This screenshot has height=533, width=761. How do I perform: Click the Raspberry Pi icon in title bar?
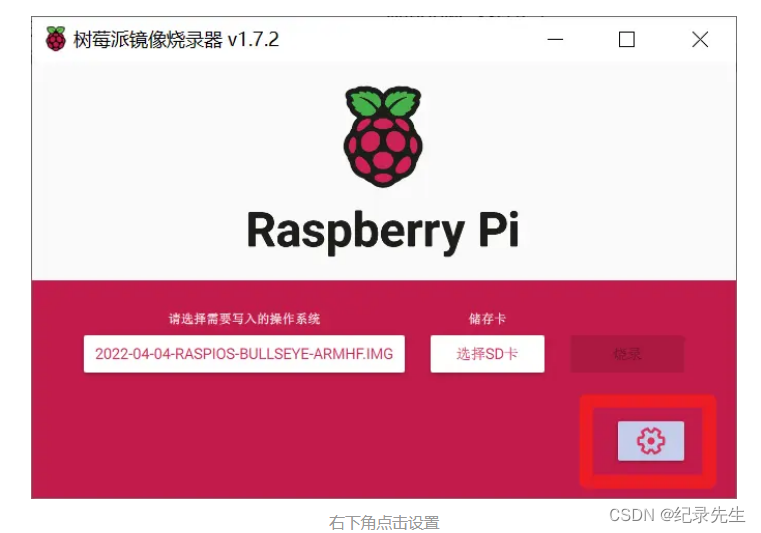pyautogui.click(x=56, y=39)
